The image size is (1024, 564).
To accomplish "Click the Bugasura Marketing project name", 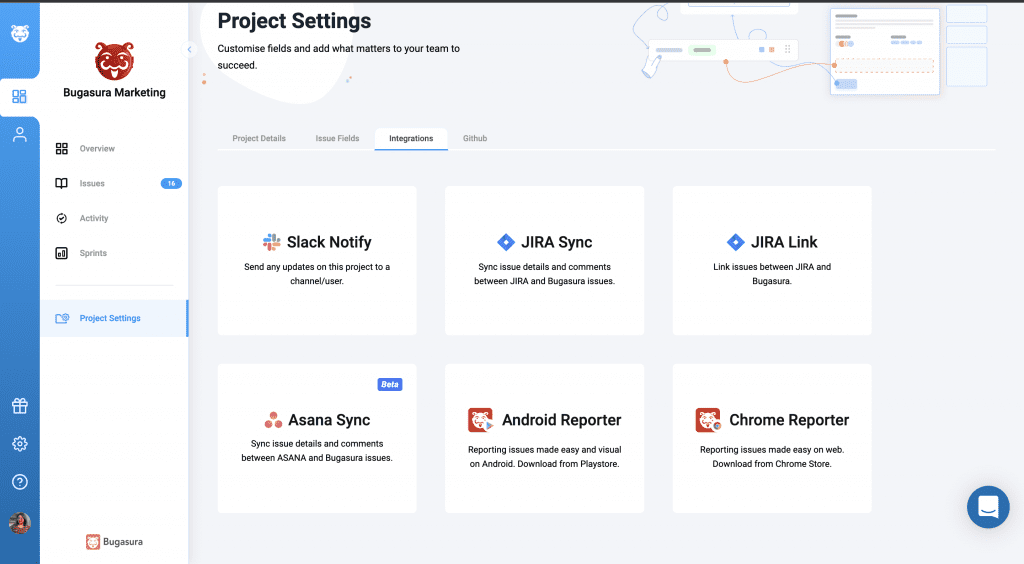I will [x=114, y=93].
